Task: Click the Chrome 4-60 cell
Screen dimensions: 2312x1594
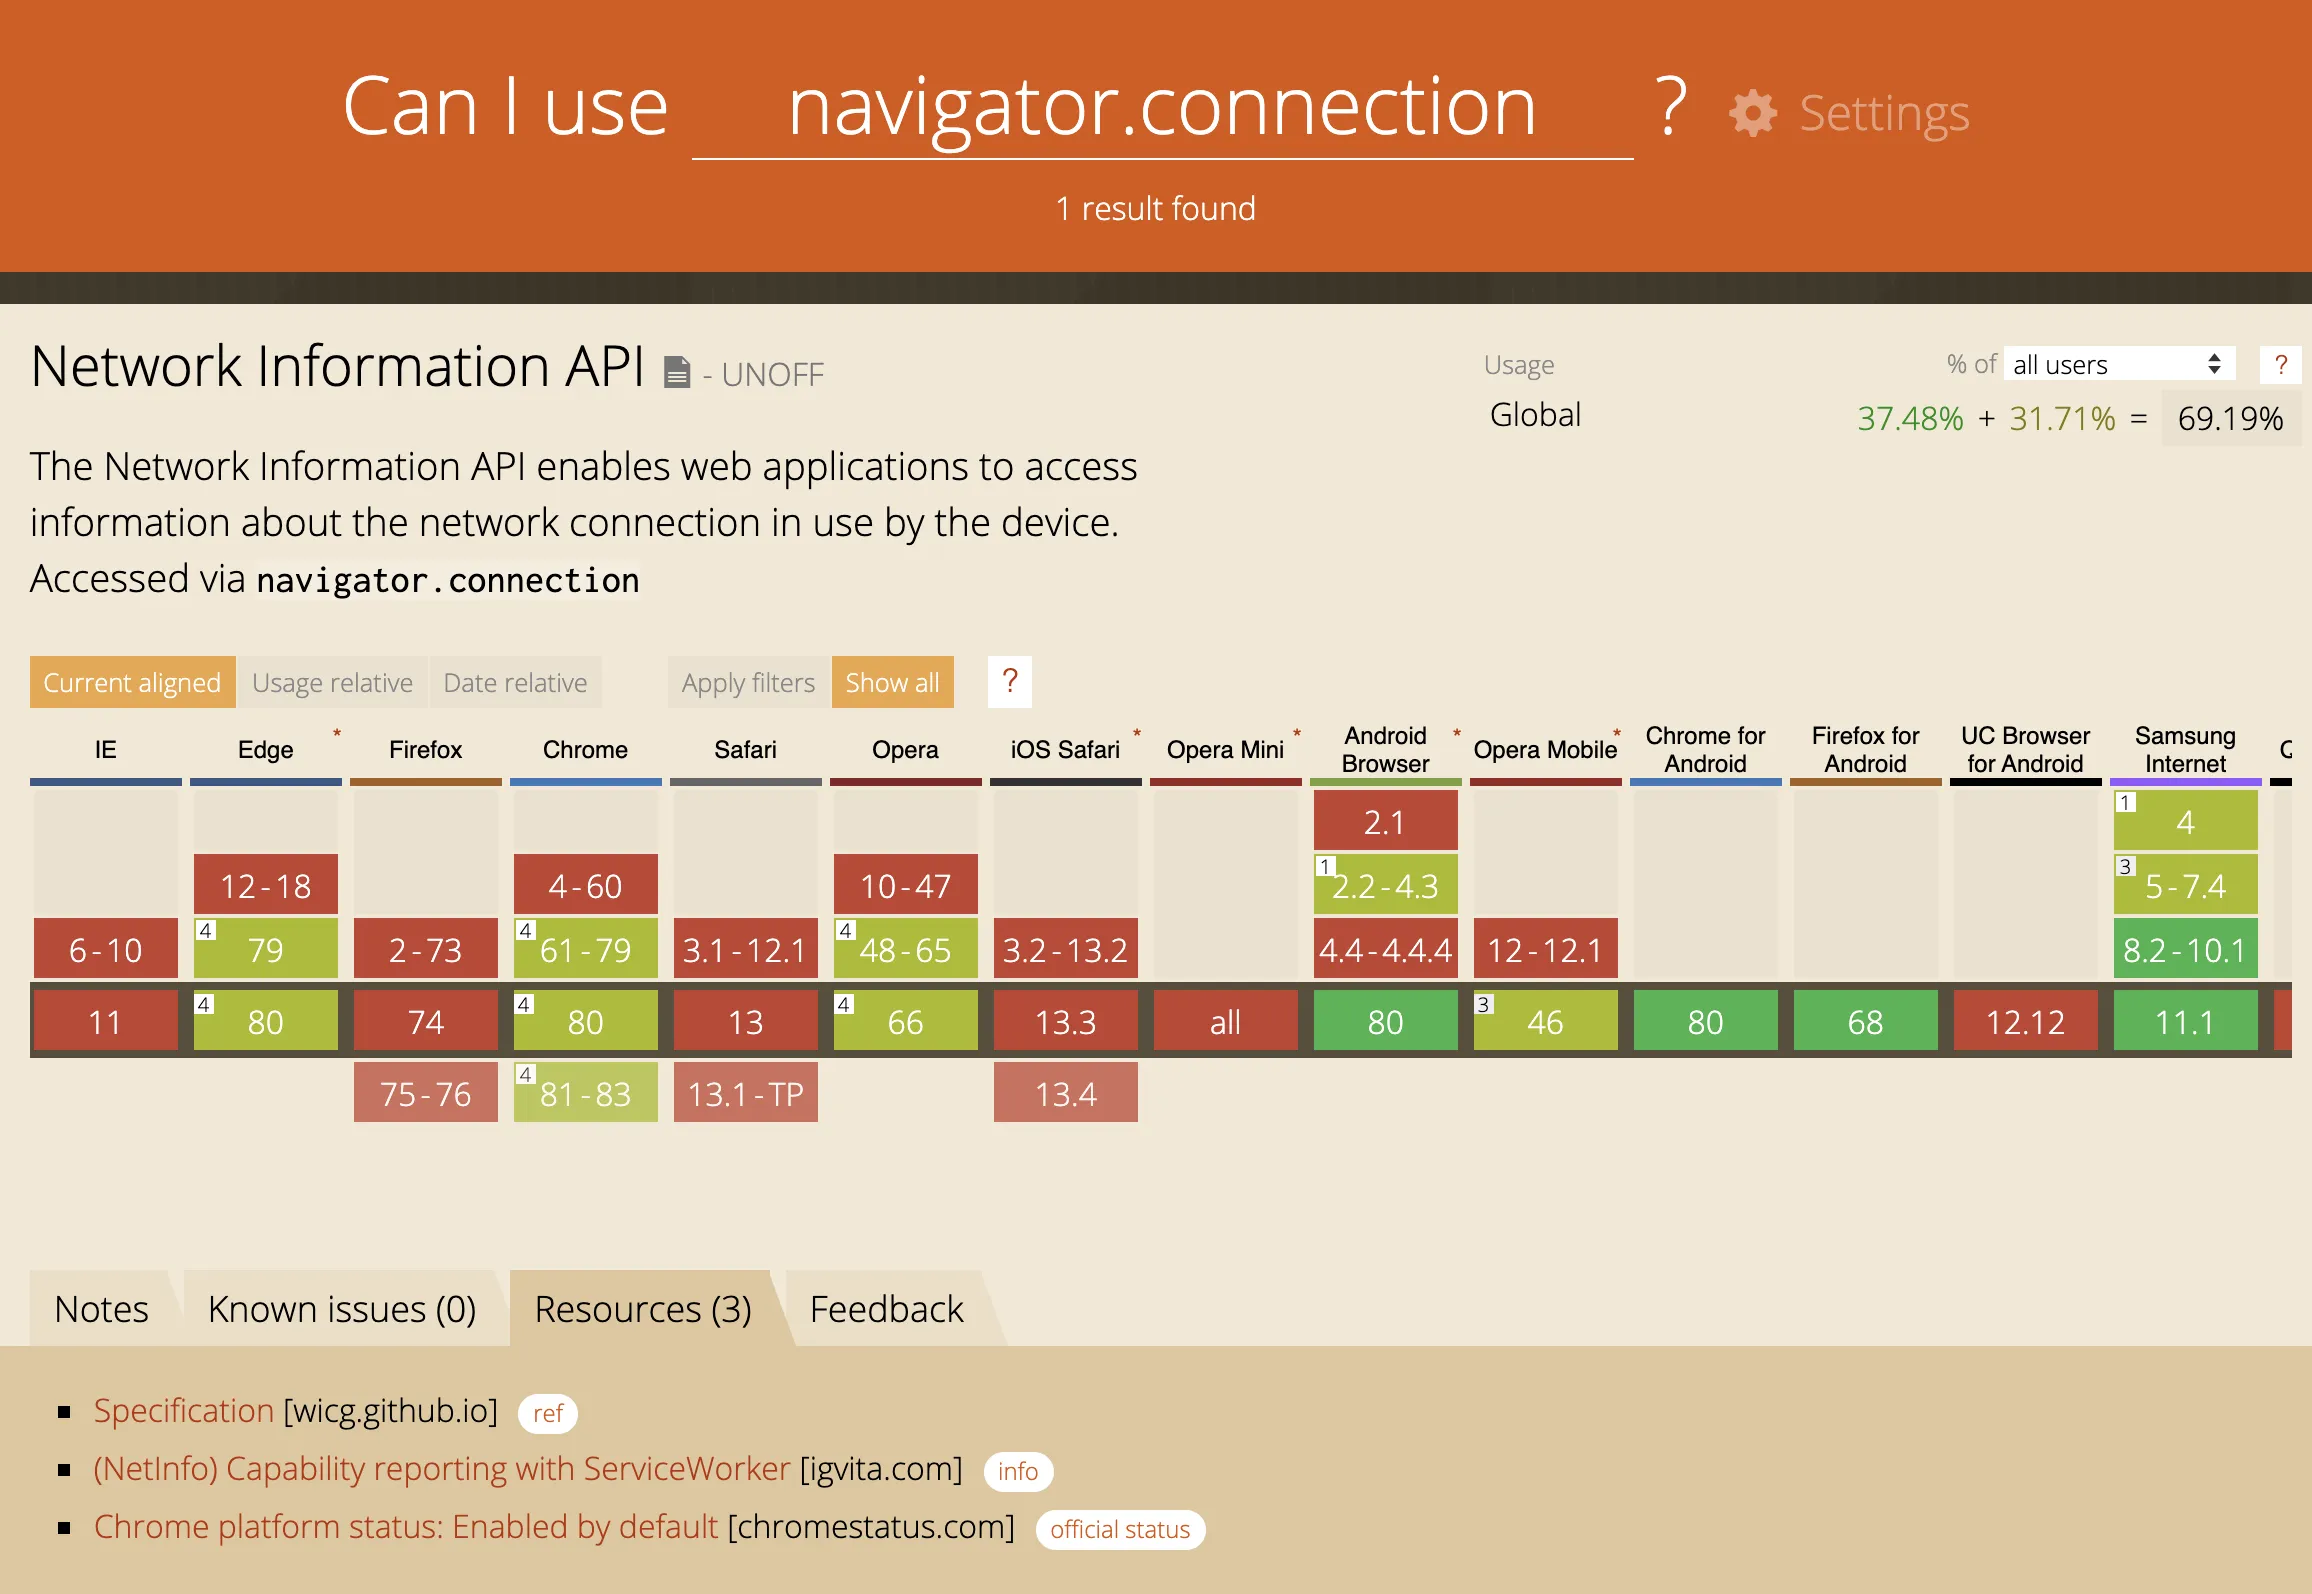Action: click(x=586, y=885)
